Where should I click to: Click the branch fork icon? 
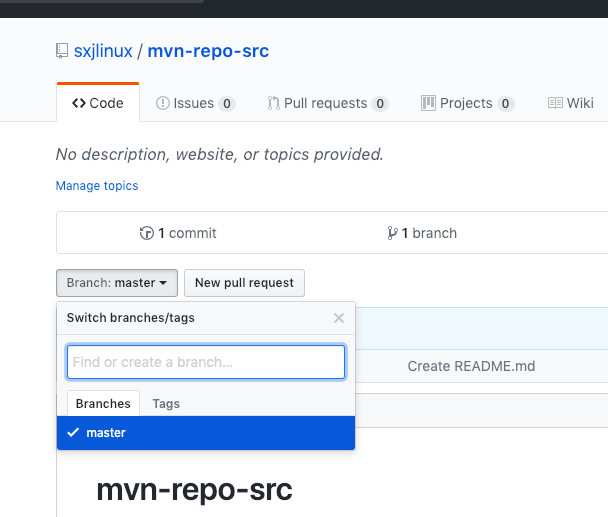392,233
